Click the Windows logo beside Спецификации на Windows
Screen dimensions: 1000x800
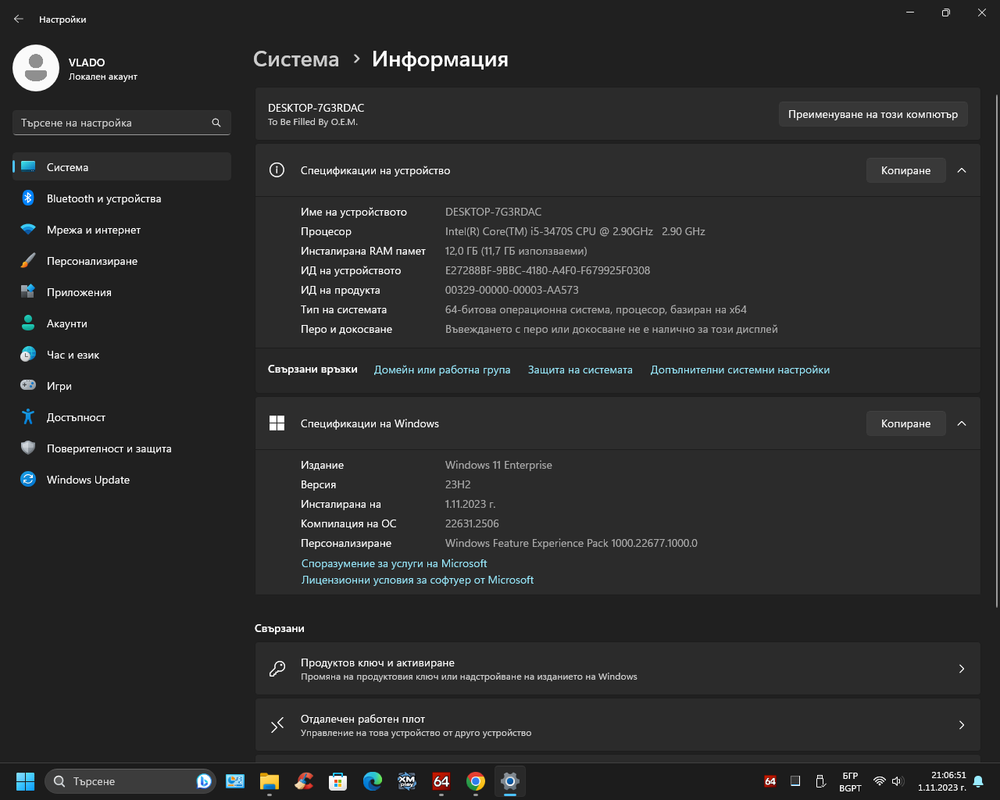click(x=277, y=424)
